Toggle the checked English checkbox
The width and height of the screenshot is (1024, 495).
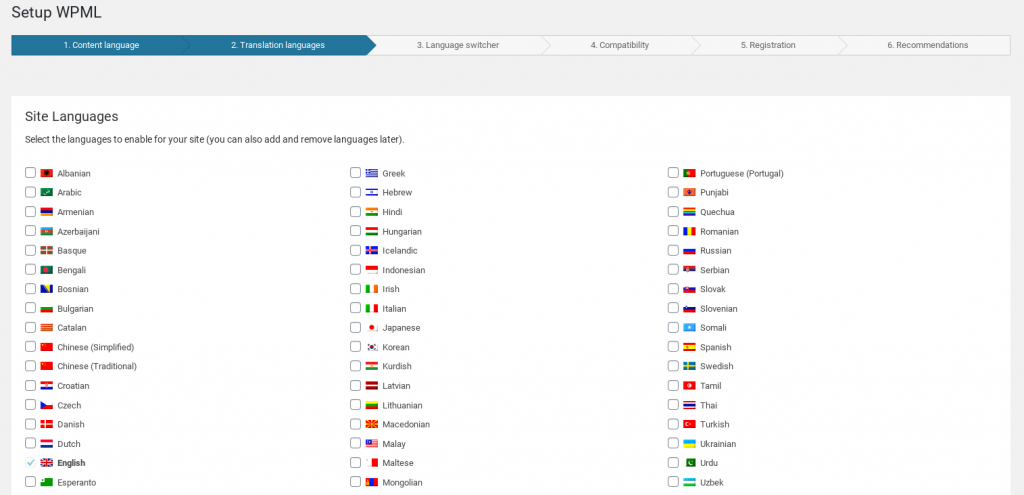click(31, 462)
